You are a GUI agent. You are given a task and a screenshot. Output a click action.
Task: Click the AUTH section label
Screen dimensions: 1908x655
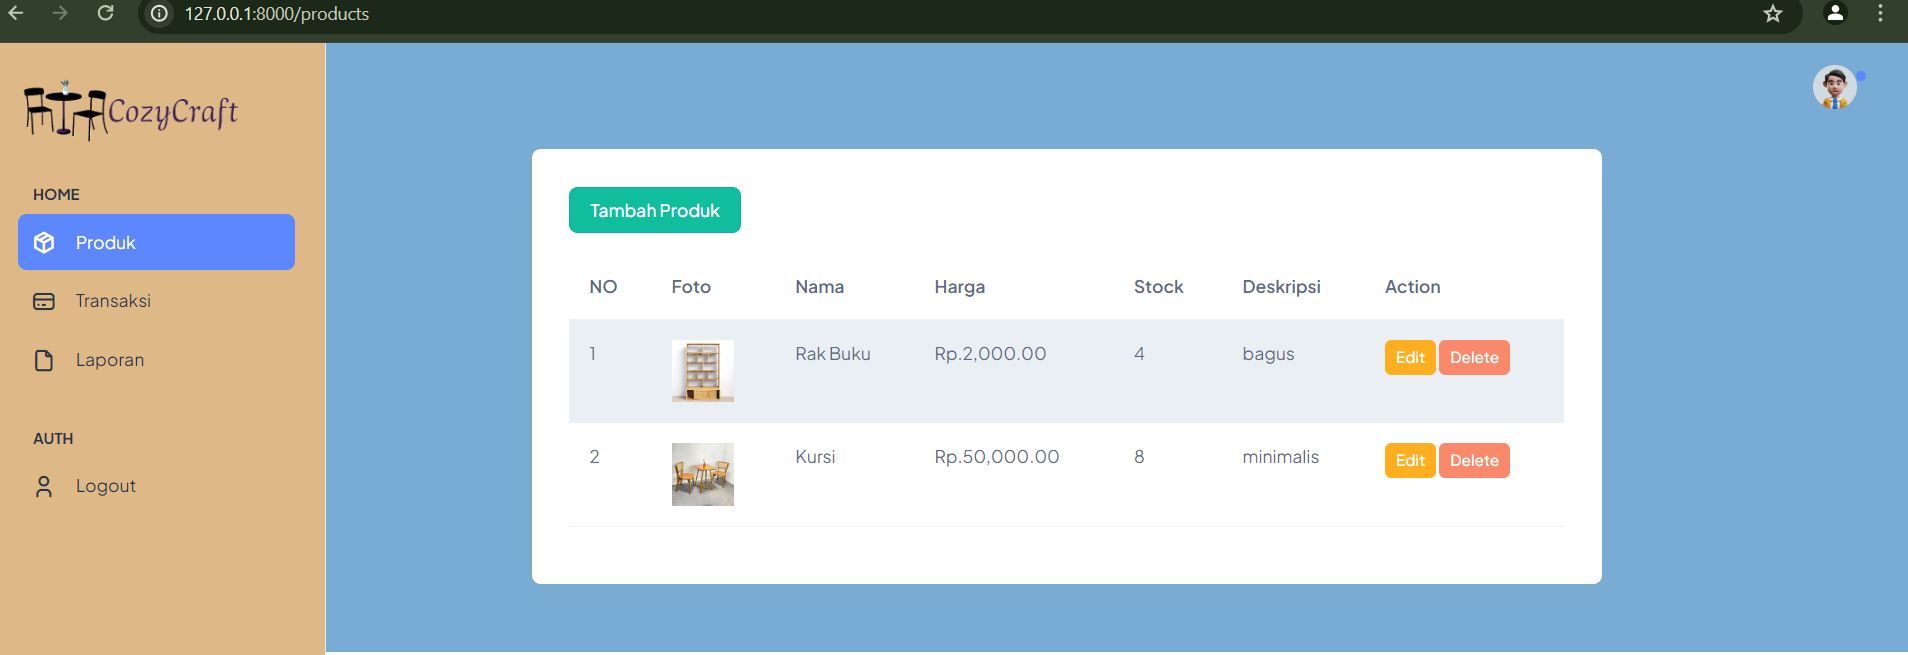point(53,438)
